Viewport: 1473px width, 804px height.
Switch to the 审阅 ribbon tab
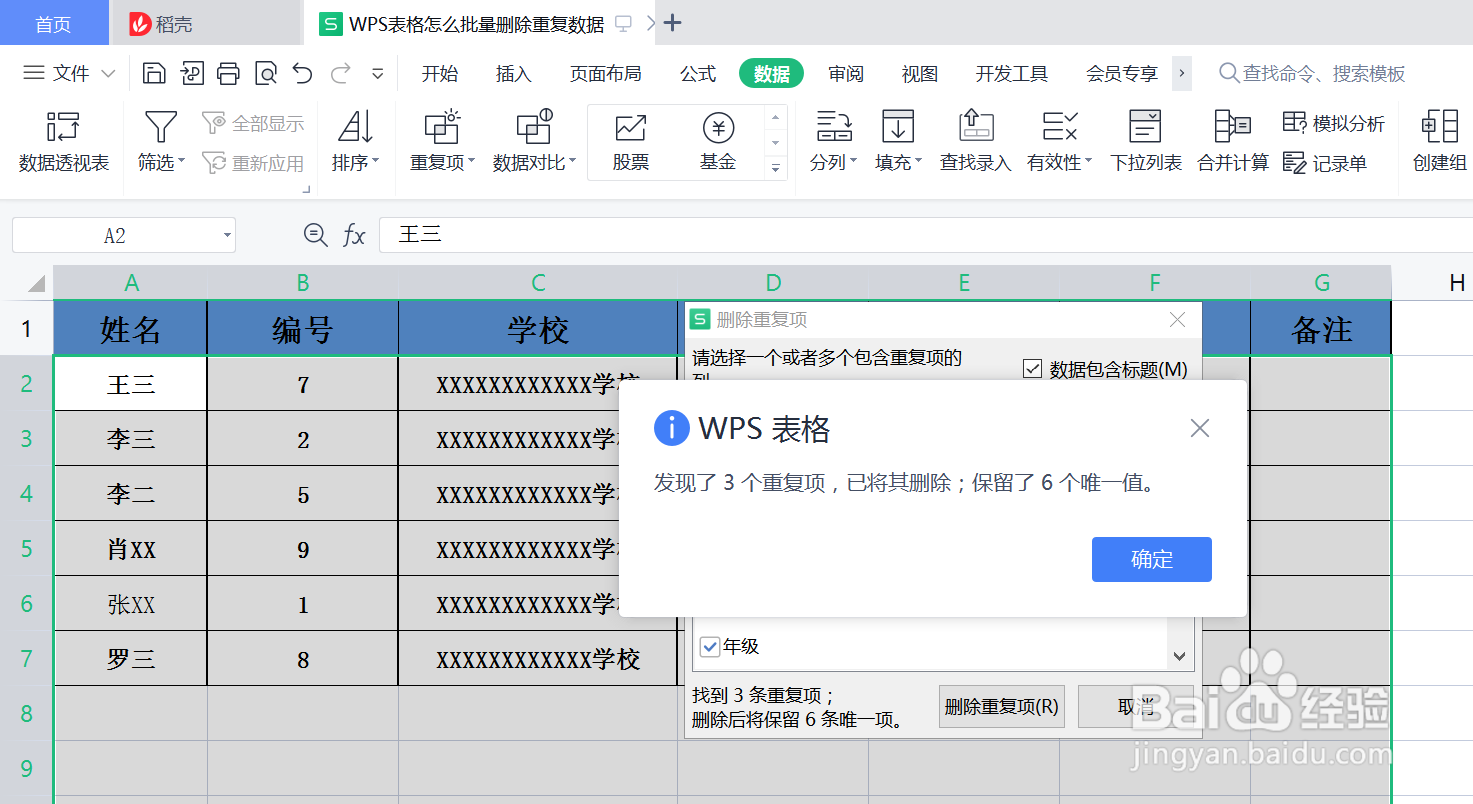tap(845, 73)
